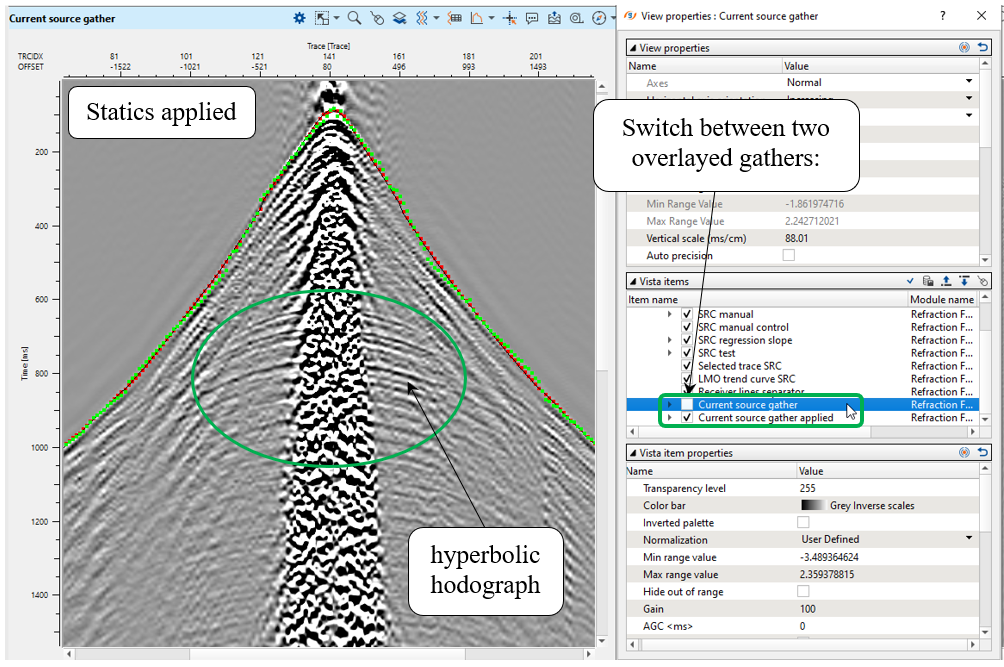The width and height of the screenshot is (1004, 667).
Task: Open the Normalization dropdown
Action: pos(968,539)
